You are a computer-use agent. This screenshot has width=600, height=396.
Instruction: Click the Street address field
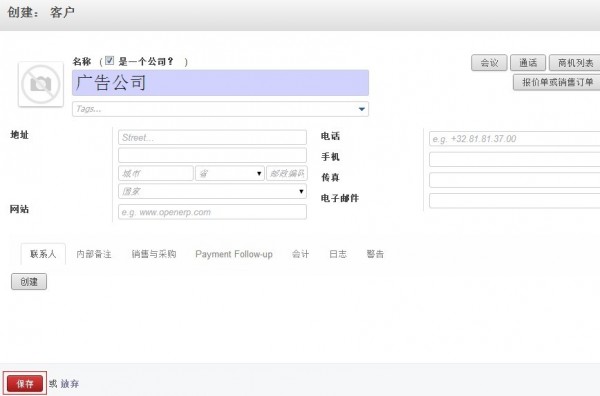pos(212,137)
